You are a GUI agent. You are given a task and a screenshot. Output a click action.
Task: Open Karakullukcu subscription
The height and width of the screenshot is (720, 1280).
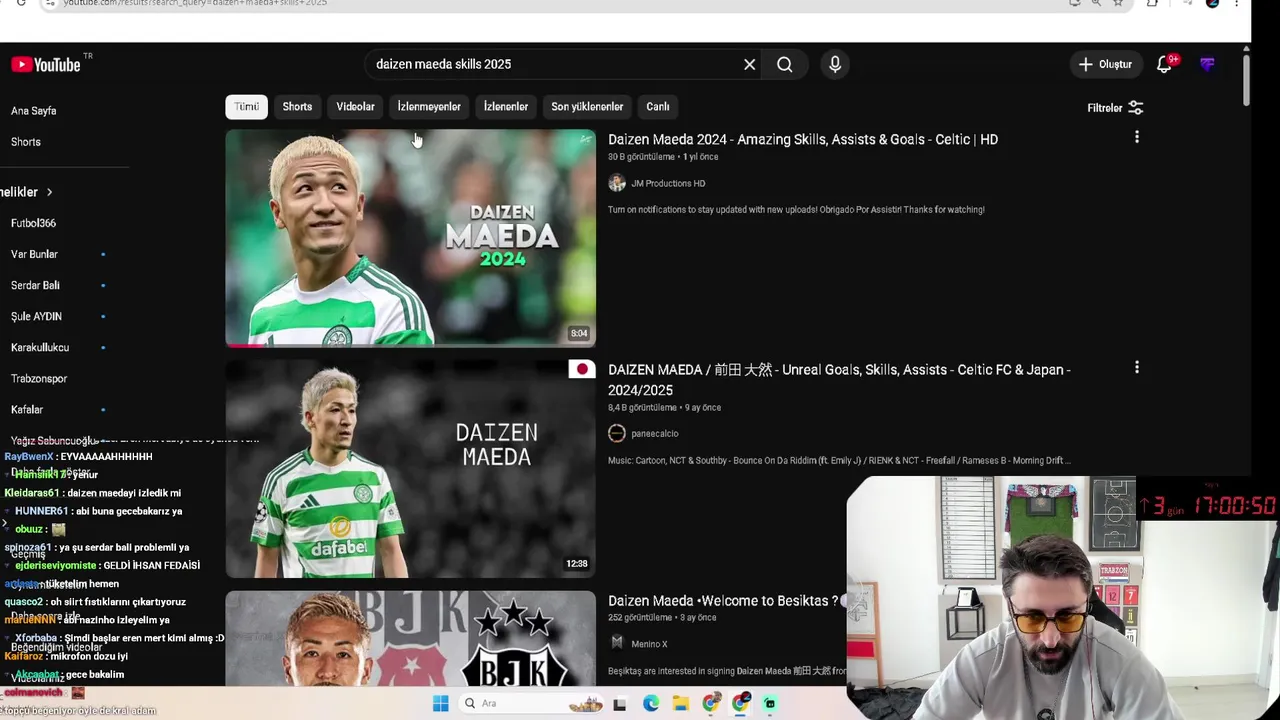coord(40,347)
